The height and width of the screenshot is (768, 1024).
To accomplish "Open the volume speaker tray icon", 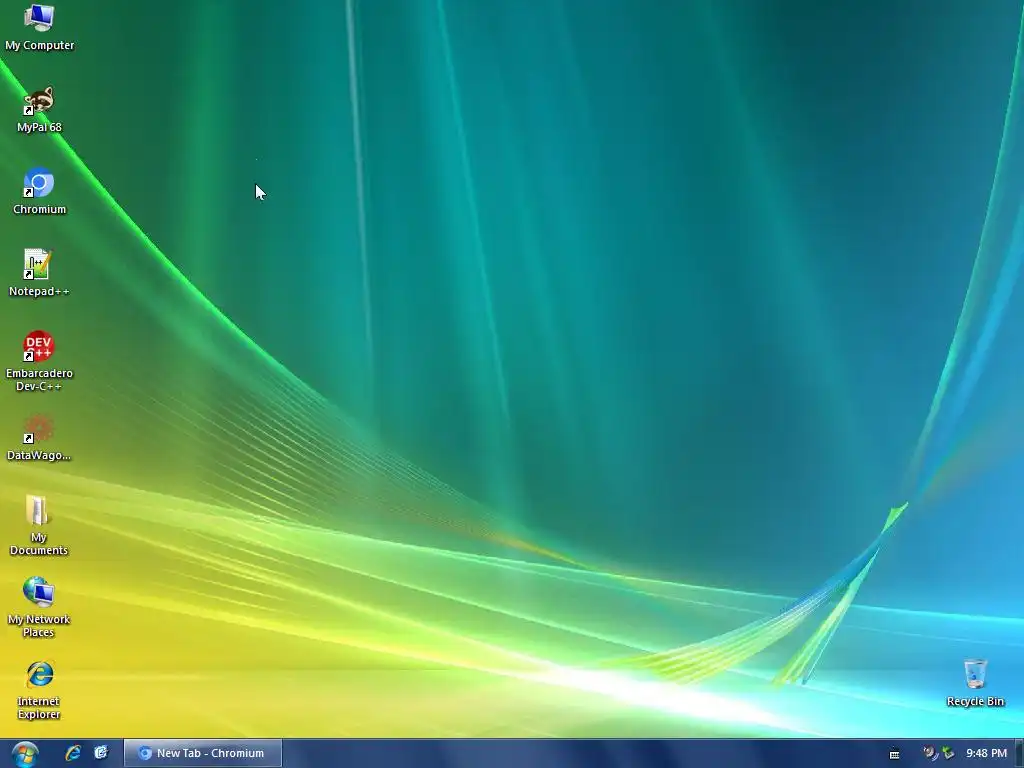I will [x=930, y=753].
